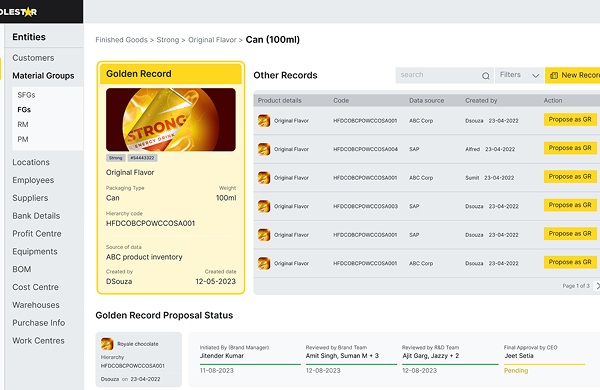Click the New Record button
The width and height of the screenshot is (600, 390).
(x=573, y=75)
